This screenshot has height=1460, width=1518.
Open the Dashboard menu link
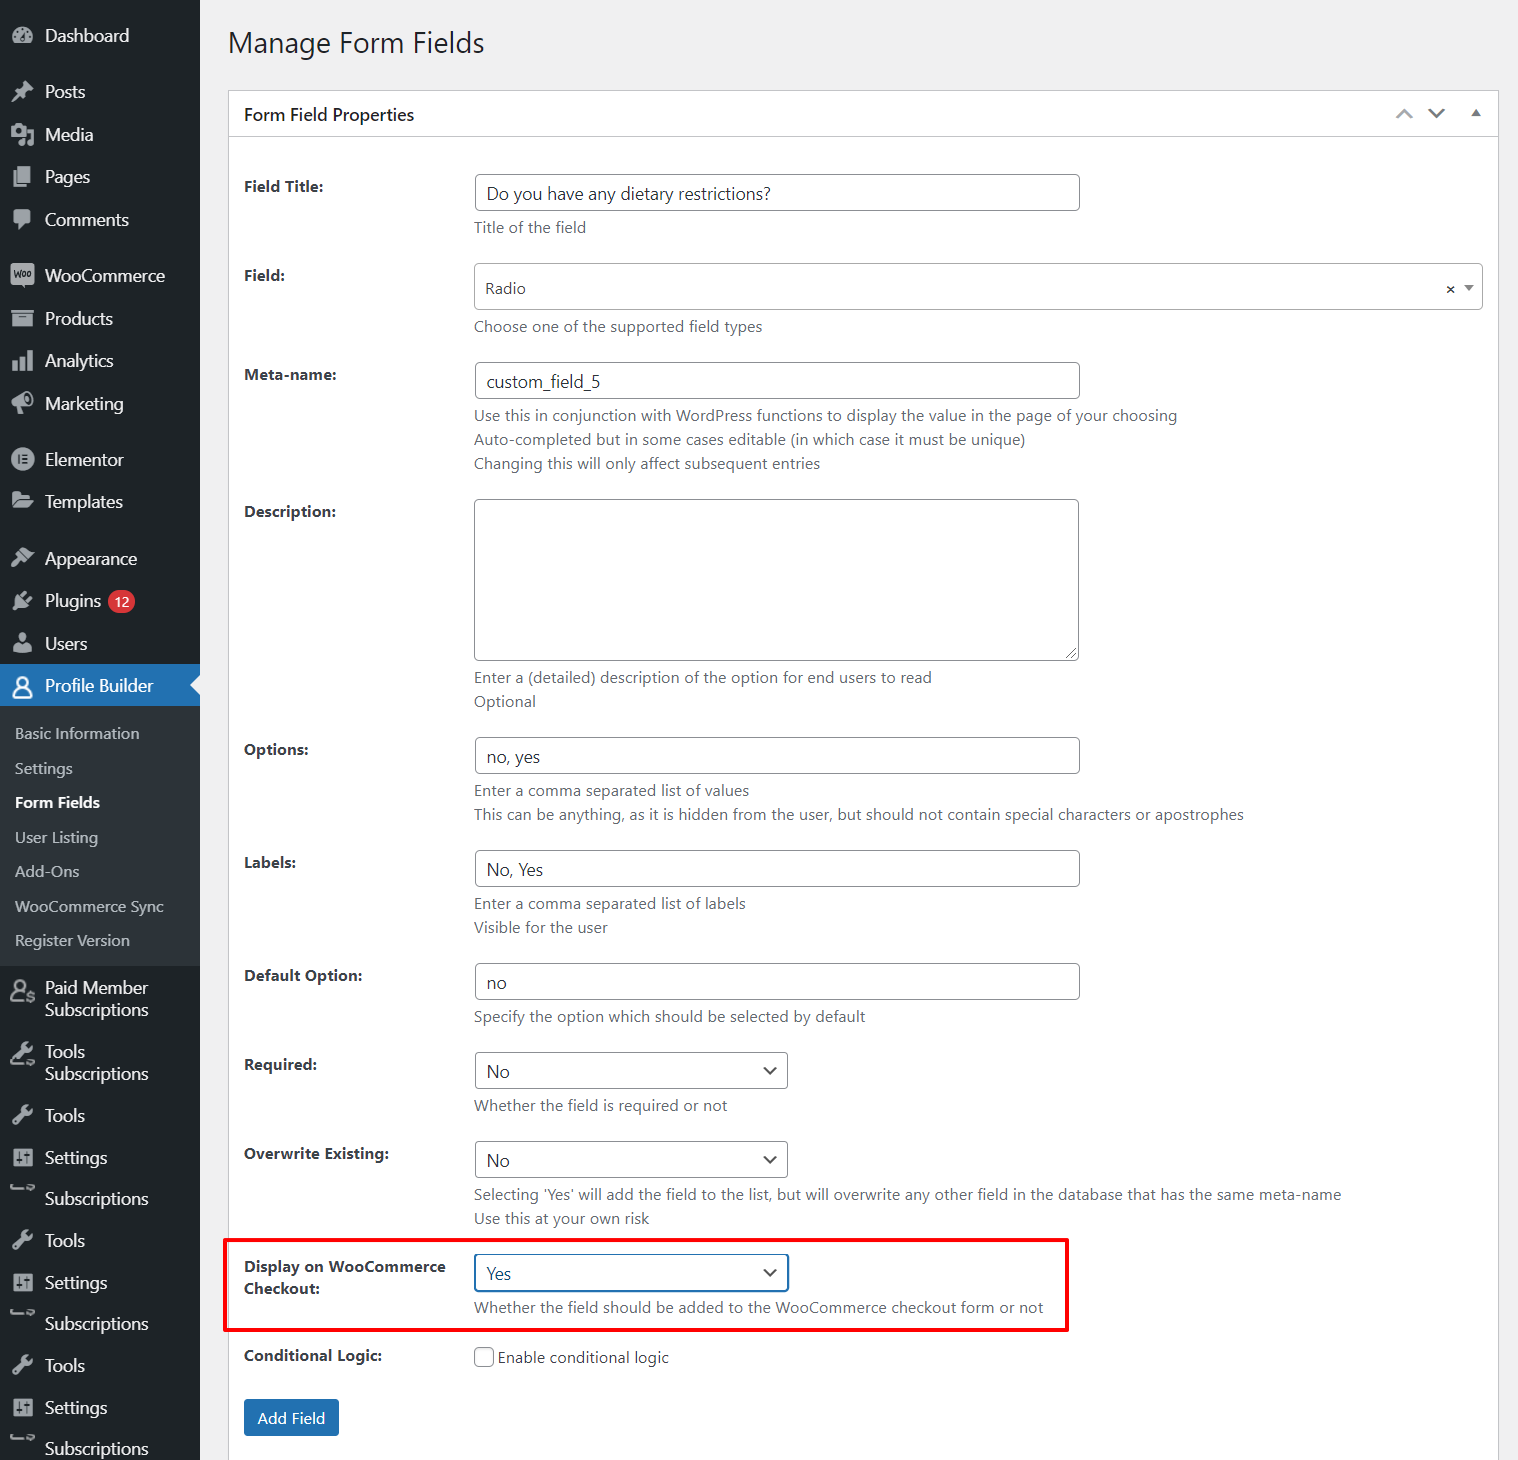87,36
